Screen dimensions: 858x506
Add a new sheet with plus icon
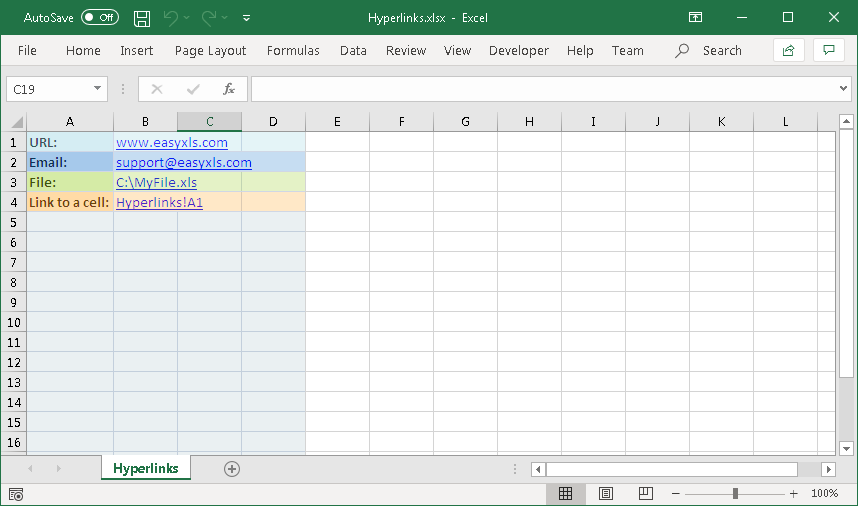pos(232,468)
